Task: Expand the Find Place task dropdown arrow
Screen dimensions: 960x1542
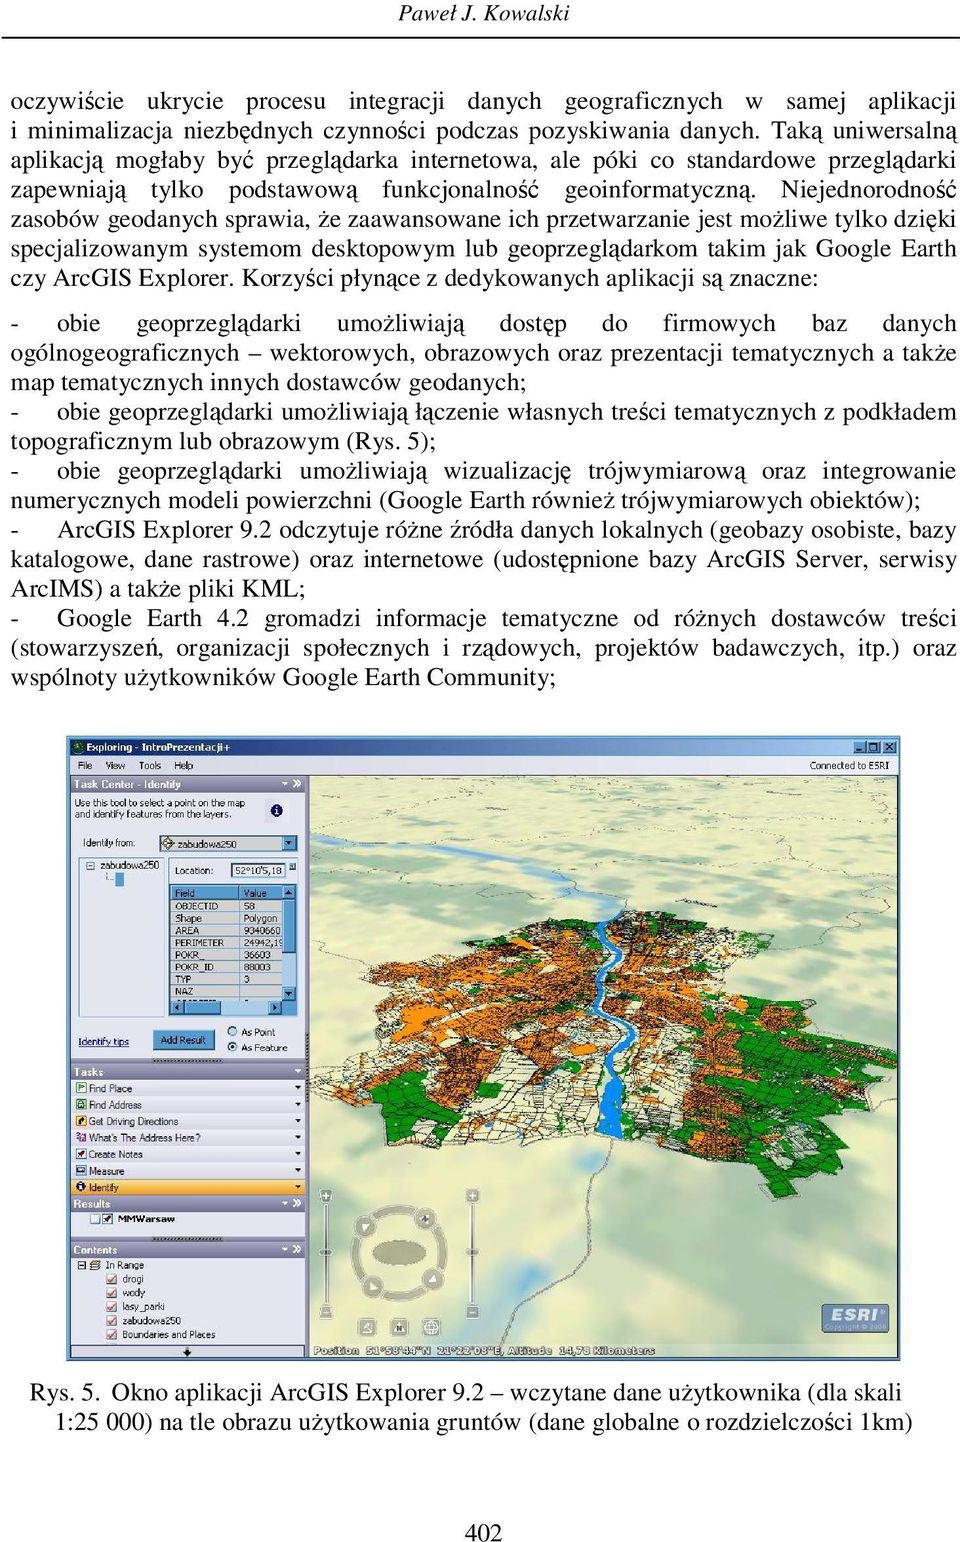Action: coord(297,1088)
